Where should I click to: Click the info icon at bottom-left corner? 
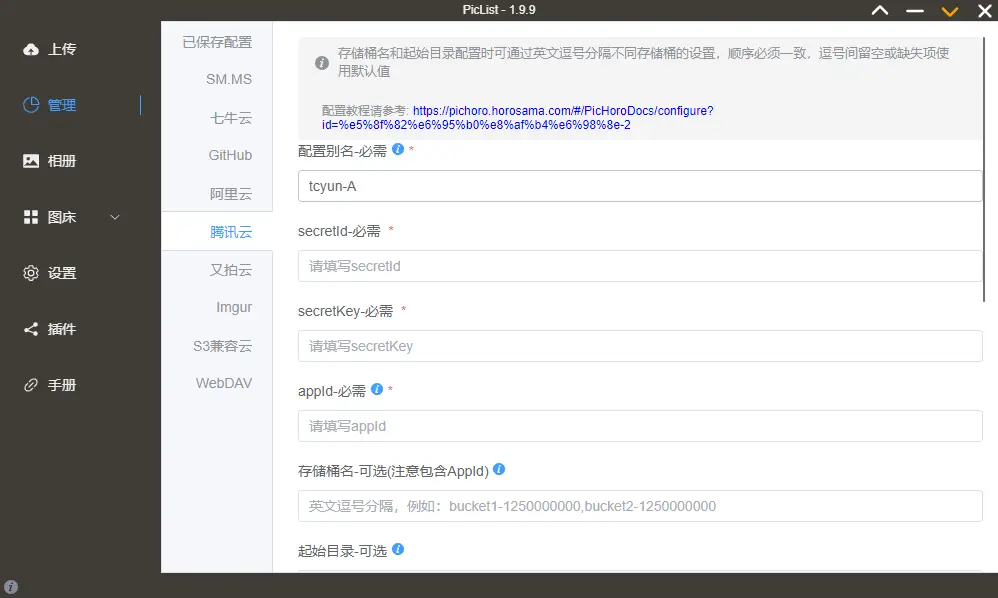[11, 586]
